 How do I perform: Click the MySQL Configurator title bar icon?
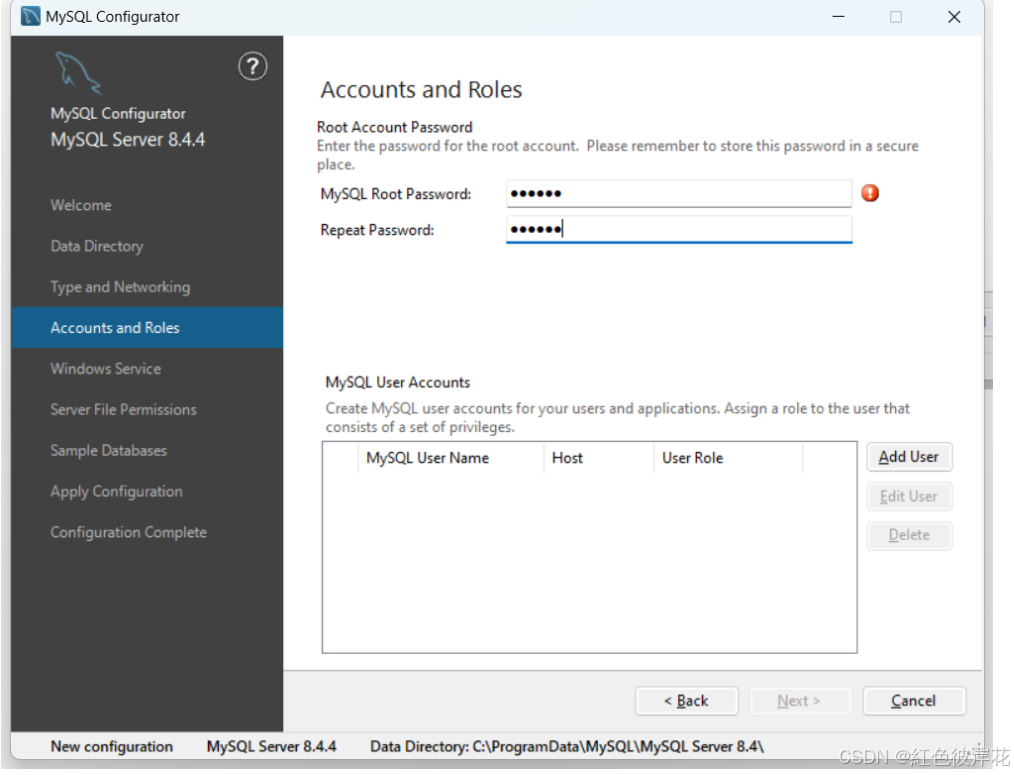coord(30,16)
